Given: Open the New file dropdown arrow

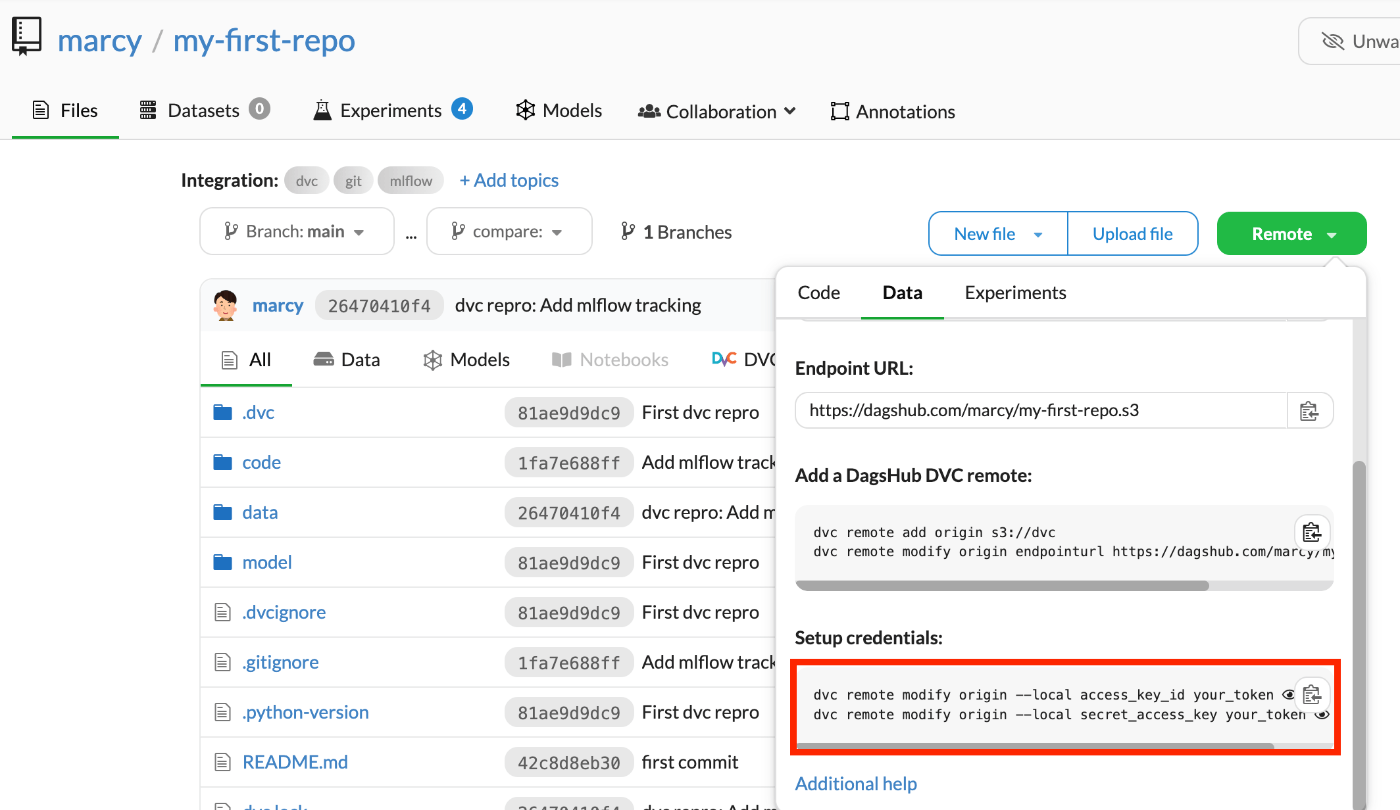Looking at the screenshot, I should 1037,234.
